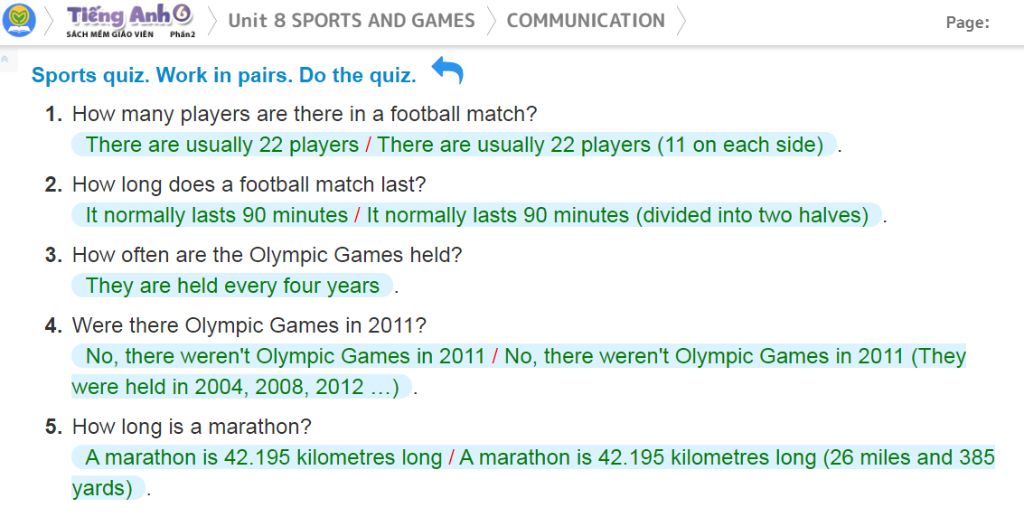Select the answer about 22 players
The image size is (1024, 517).
click(455, 144)
